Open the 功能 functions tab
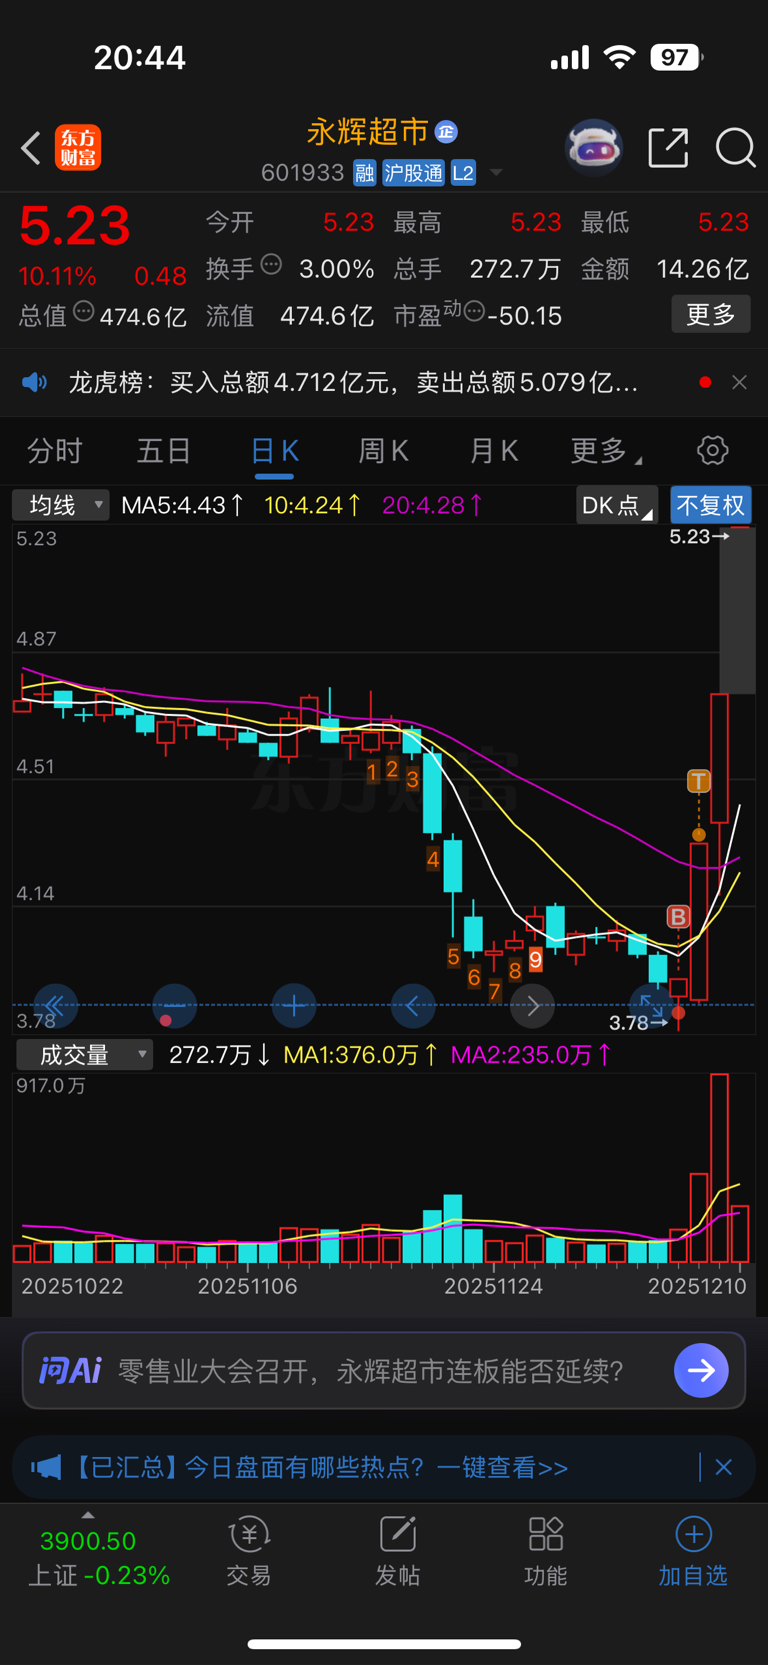Screen dimensions: 769x1665 point(545,1552)
